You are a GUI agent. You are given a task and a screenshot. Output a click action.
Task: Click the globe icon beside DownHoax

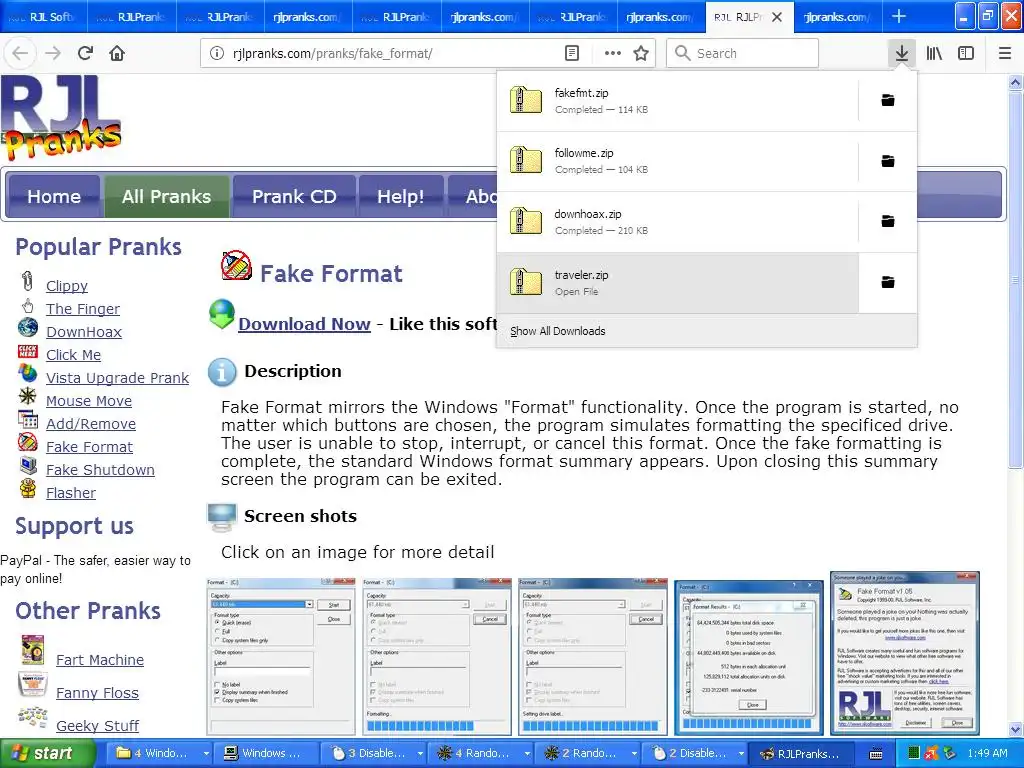click(27, 328)
